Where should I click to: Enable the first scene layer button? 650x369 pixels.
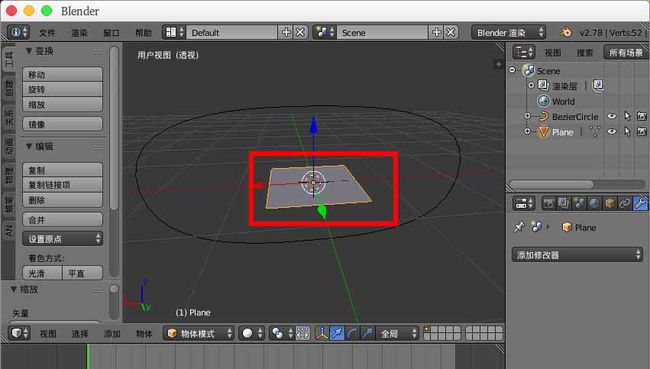(427, 330)
